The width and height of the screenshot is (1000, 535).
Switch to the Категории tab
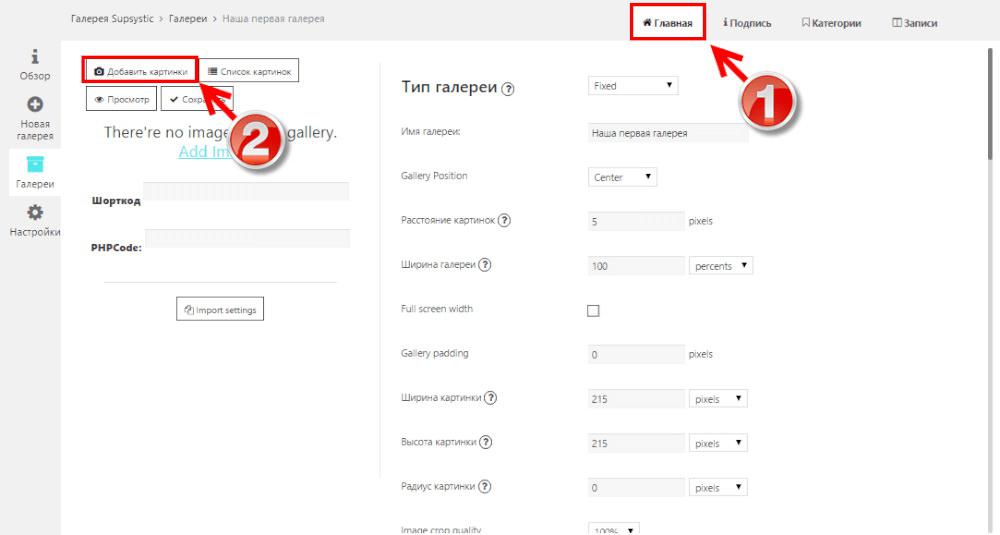(831, 23)
